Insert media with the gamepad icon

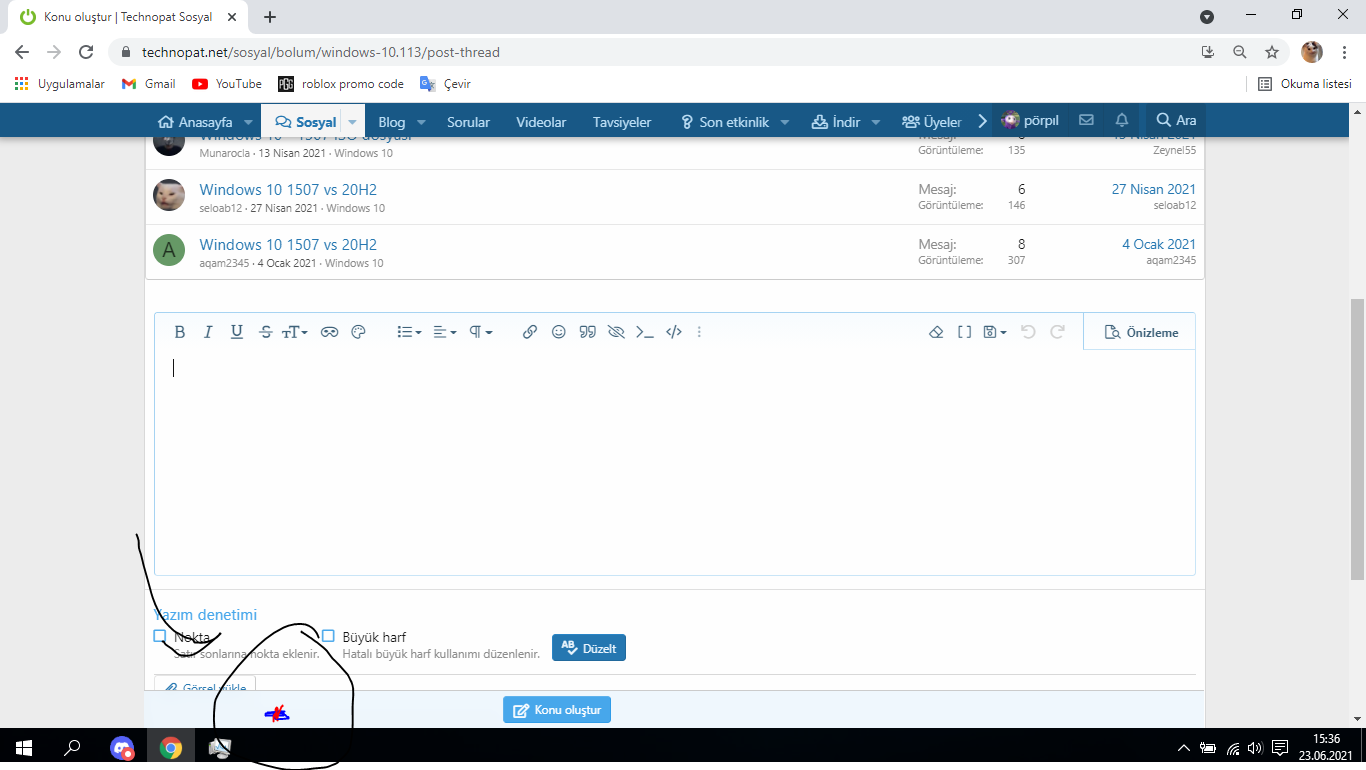pyautogui.click(x=329, y=332)
